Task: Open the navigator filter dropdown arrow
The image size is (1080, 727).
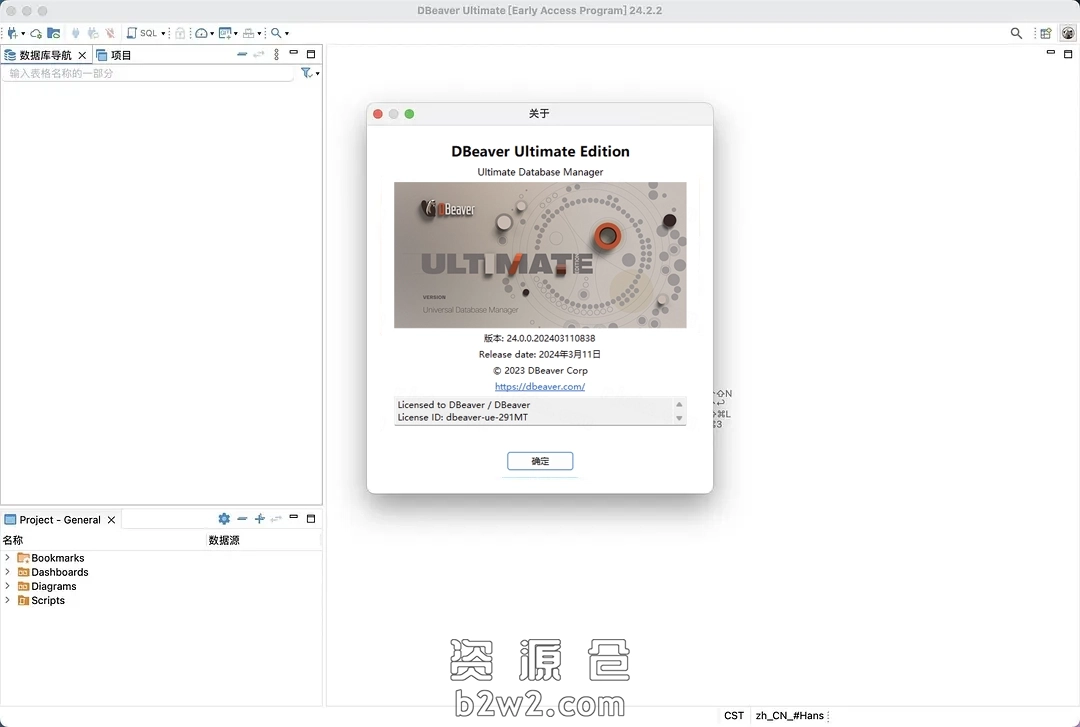Action: point(318,74)
